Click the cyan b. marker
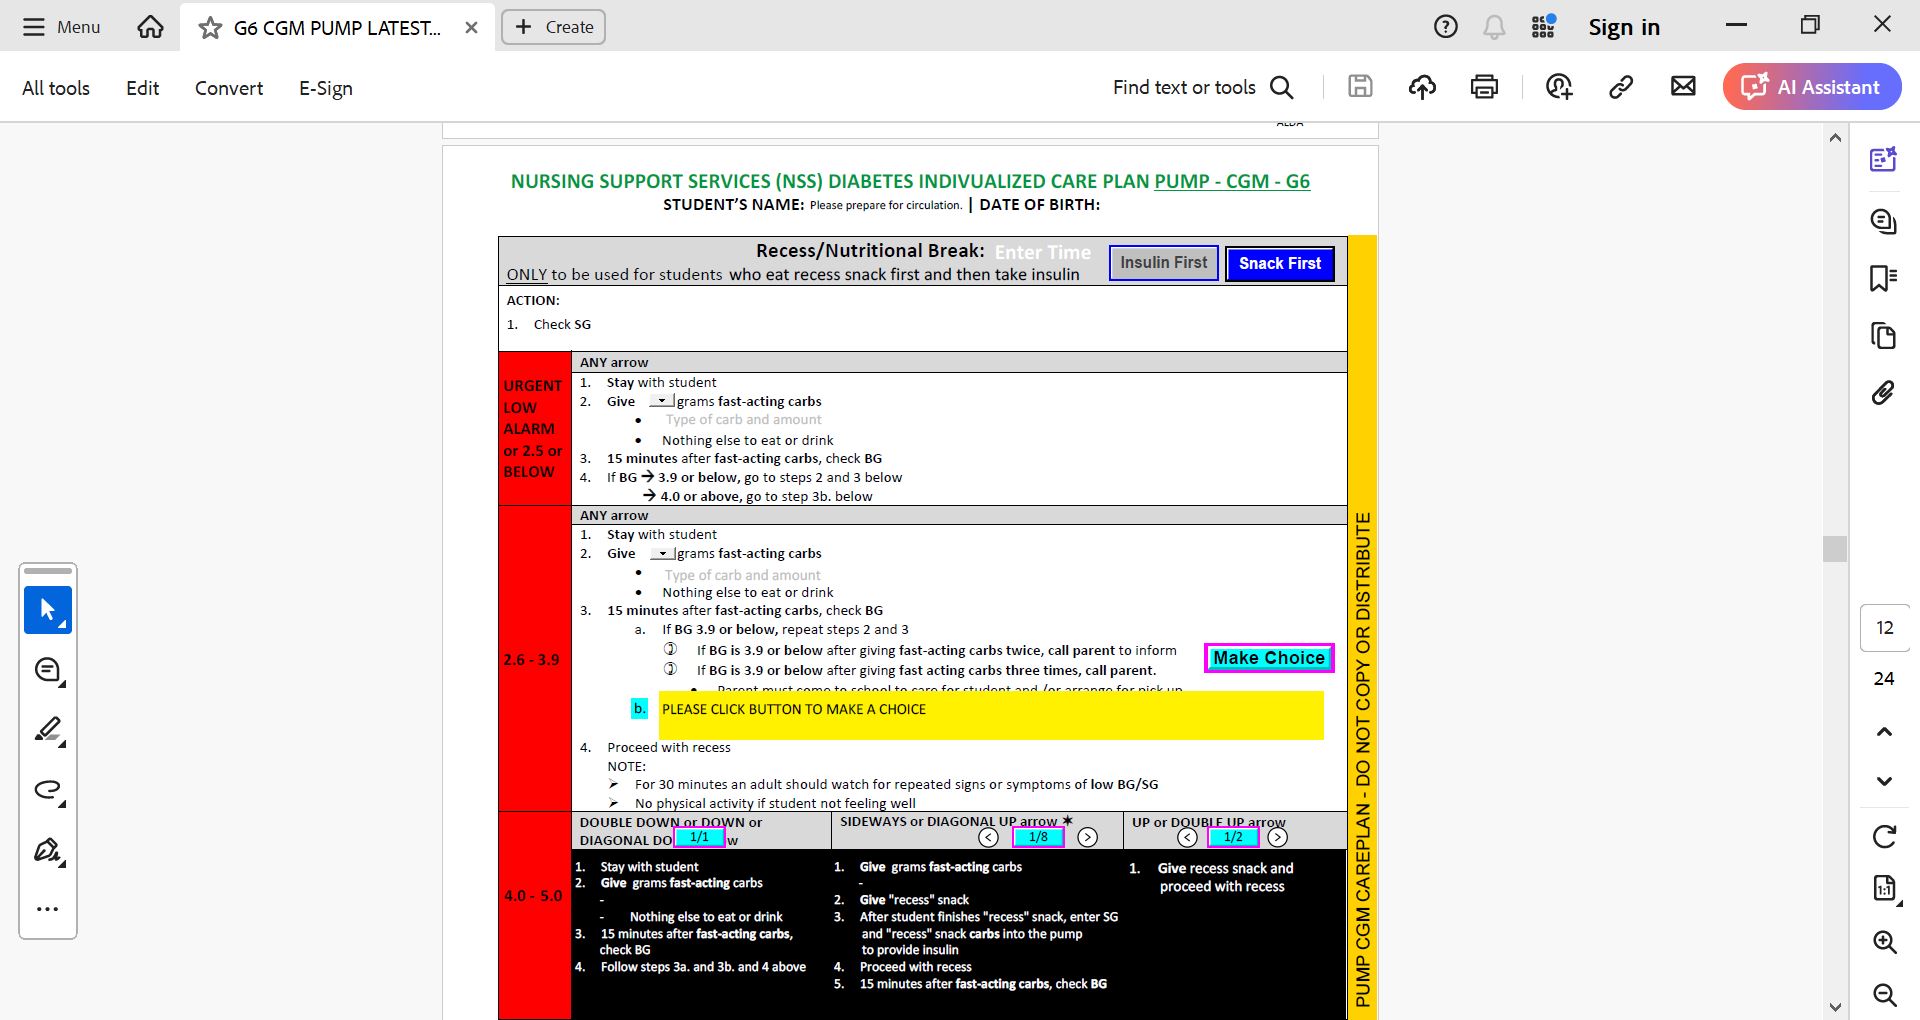Viewport: 1920px width, 1020px height. click(x=640, y=709)
